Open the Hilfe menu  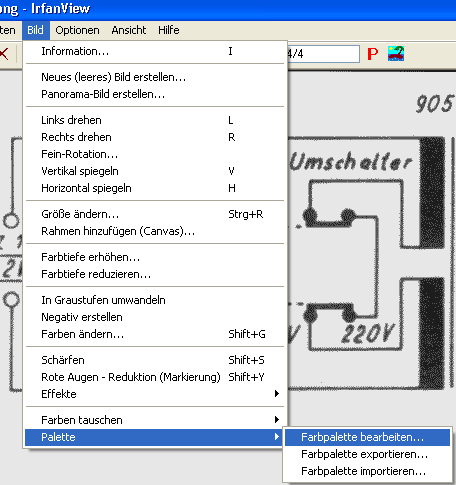tap(169, 30)
